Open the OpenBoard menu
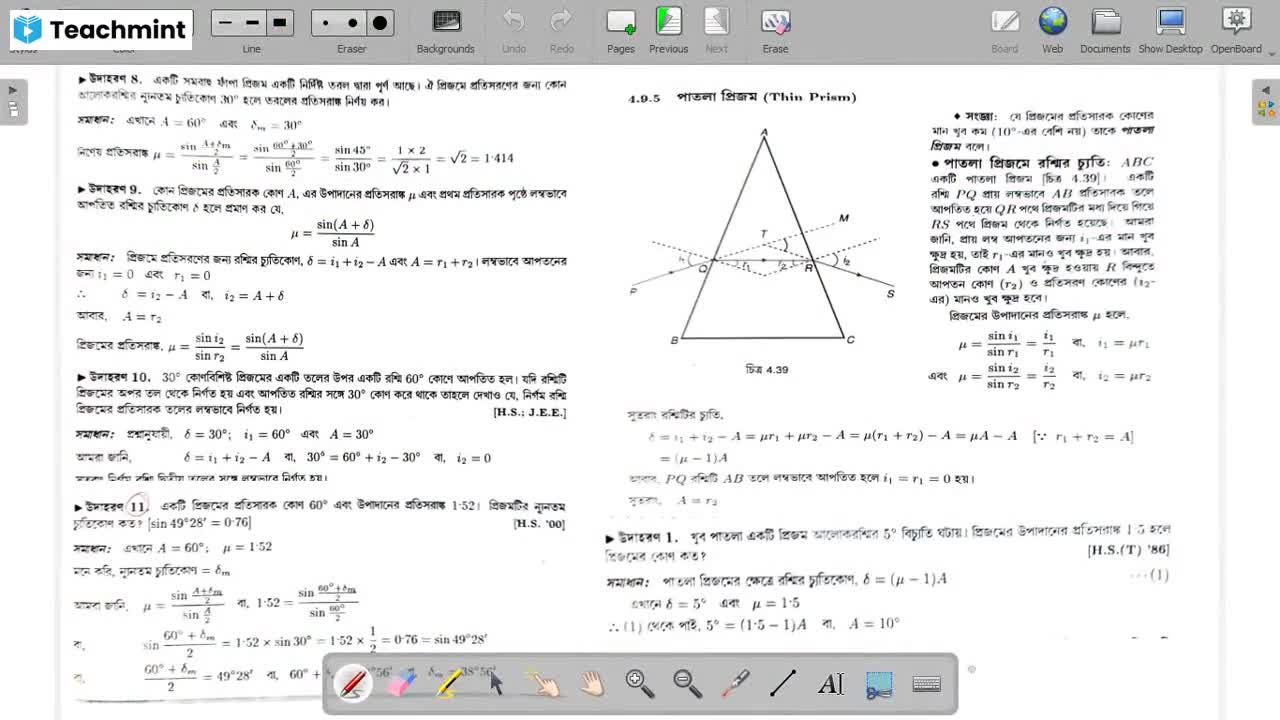The width and height of the screenshot is (1280, 720). (x=1237, y=30)
